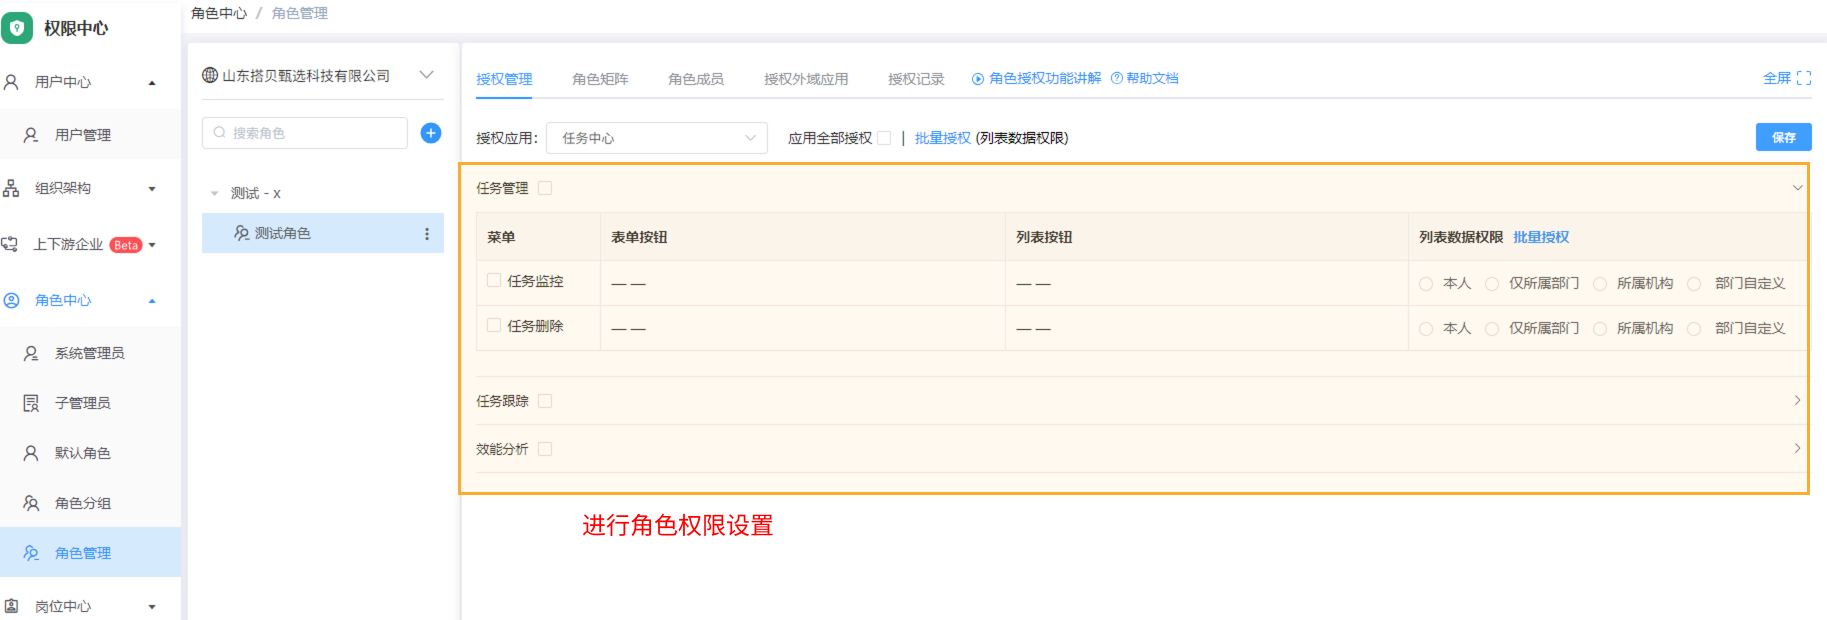Open the three-dot menu for 测试角色
Image resolution: width=1827 pixels, height=620 pixels.
[x=427, y=234]
